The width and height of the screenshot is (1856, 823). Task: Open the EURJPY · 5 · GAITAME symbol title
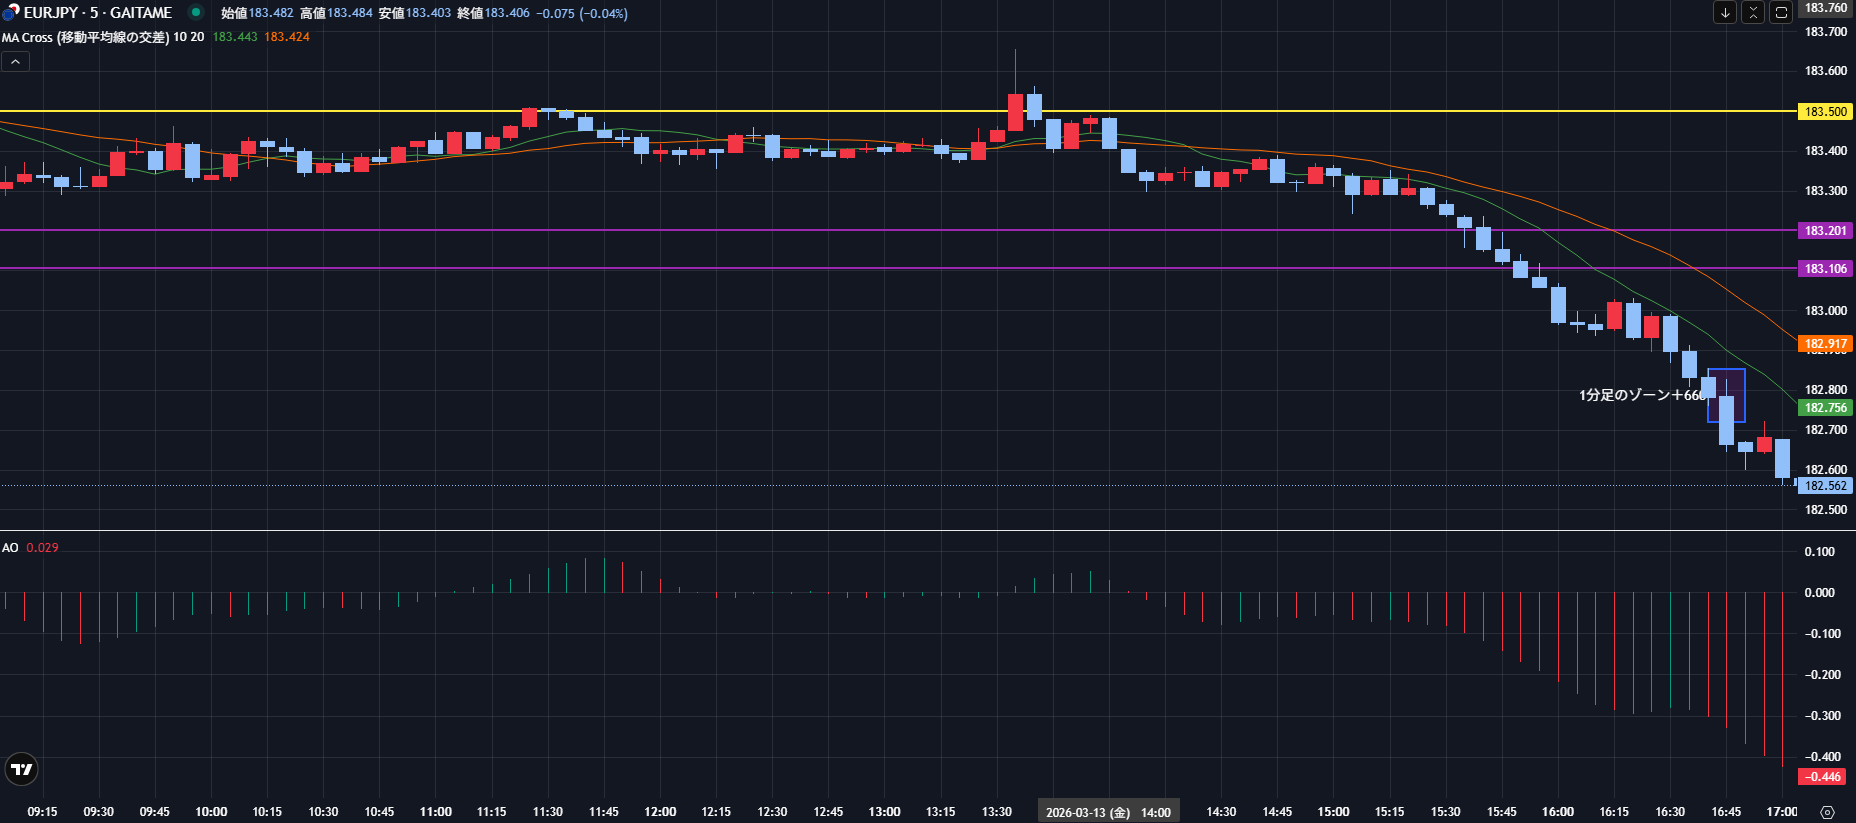pyautogui.click(x=98, y=13)
